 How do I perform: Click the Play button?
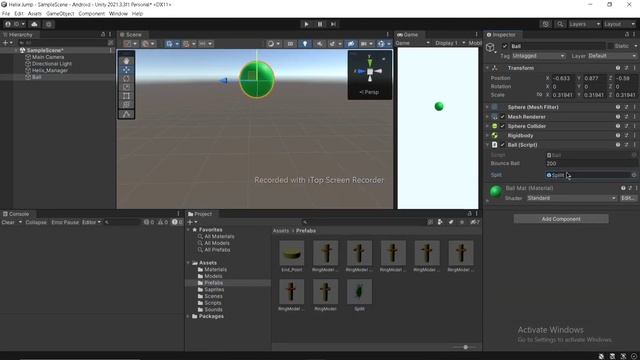(306, 24)
